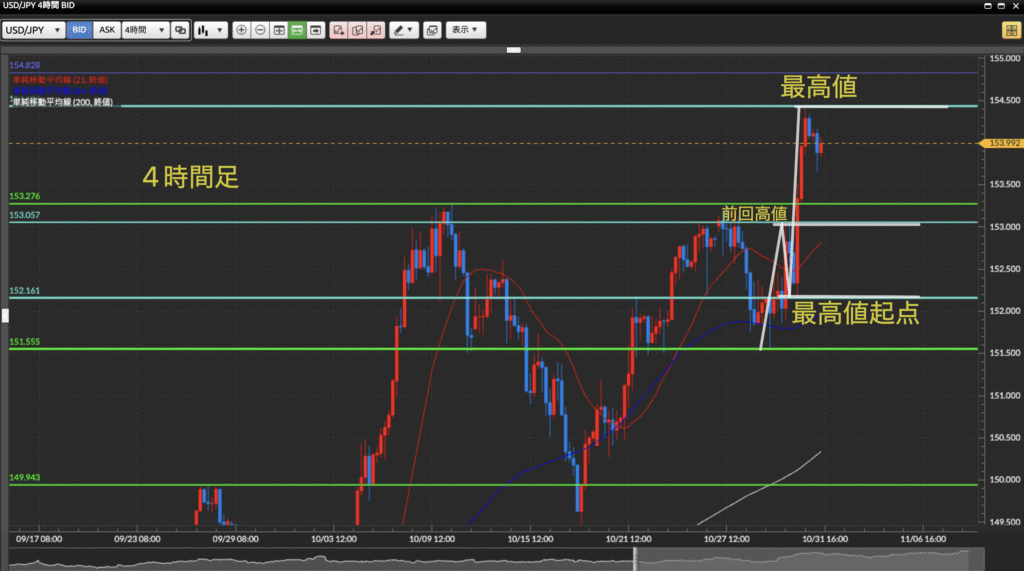The height and width of the screenshot is (571, 1024).
Task: Click the yellow crosshair icon at top right
Action: click(1010, 30)
